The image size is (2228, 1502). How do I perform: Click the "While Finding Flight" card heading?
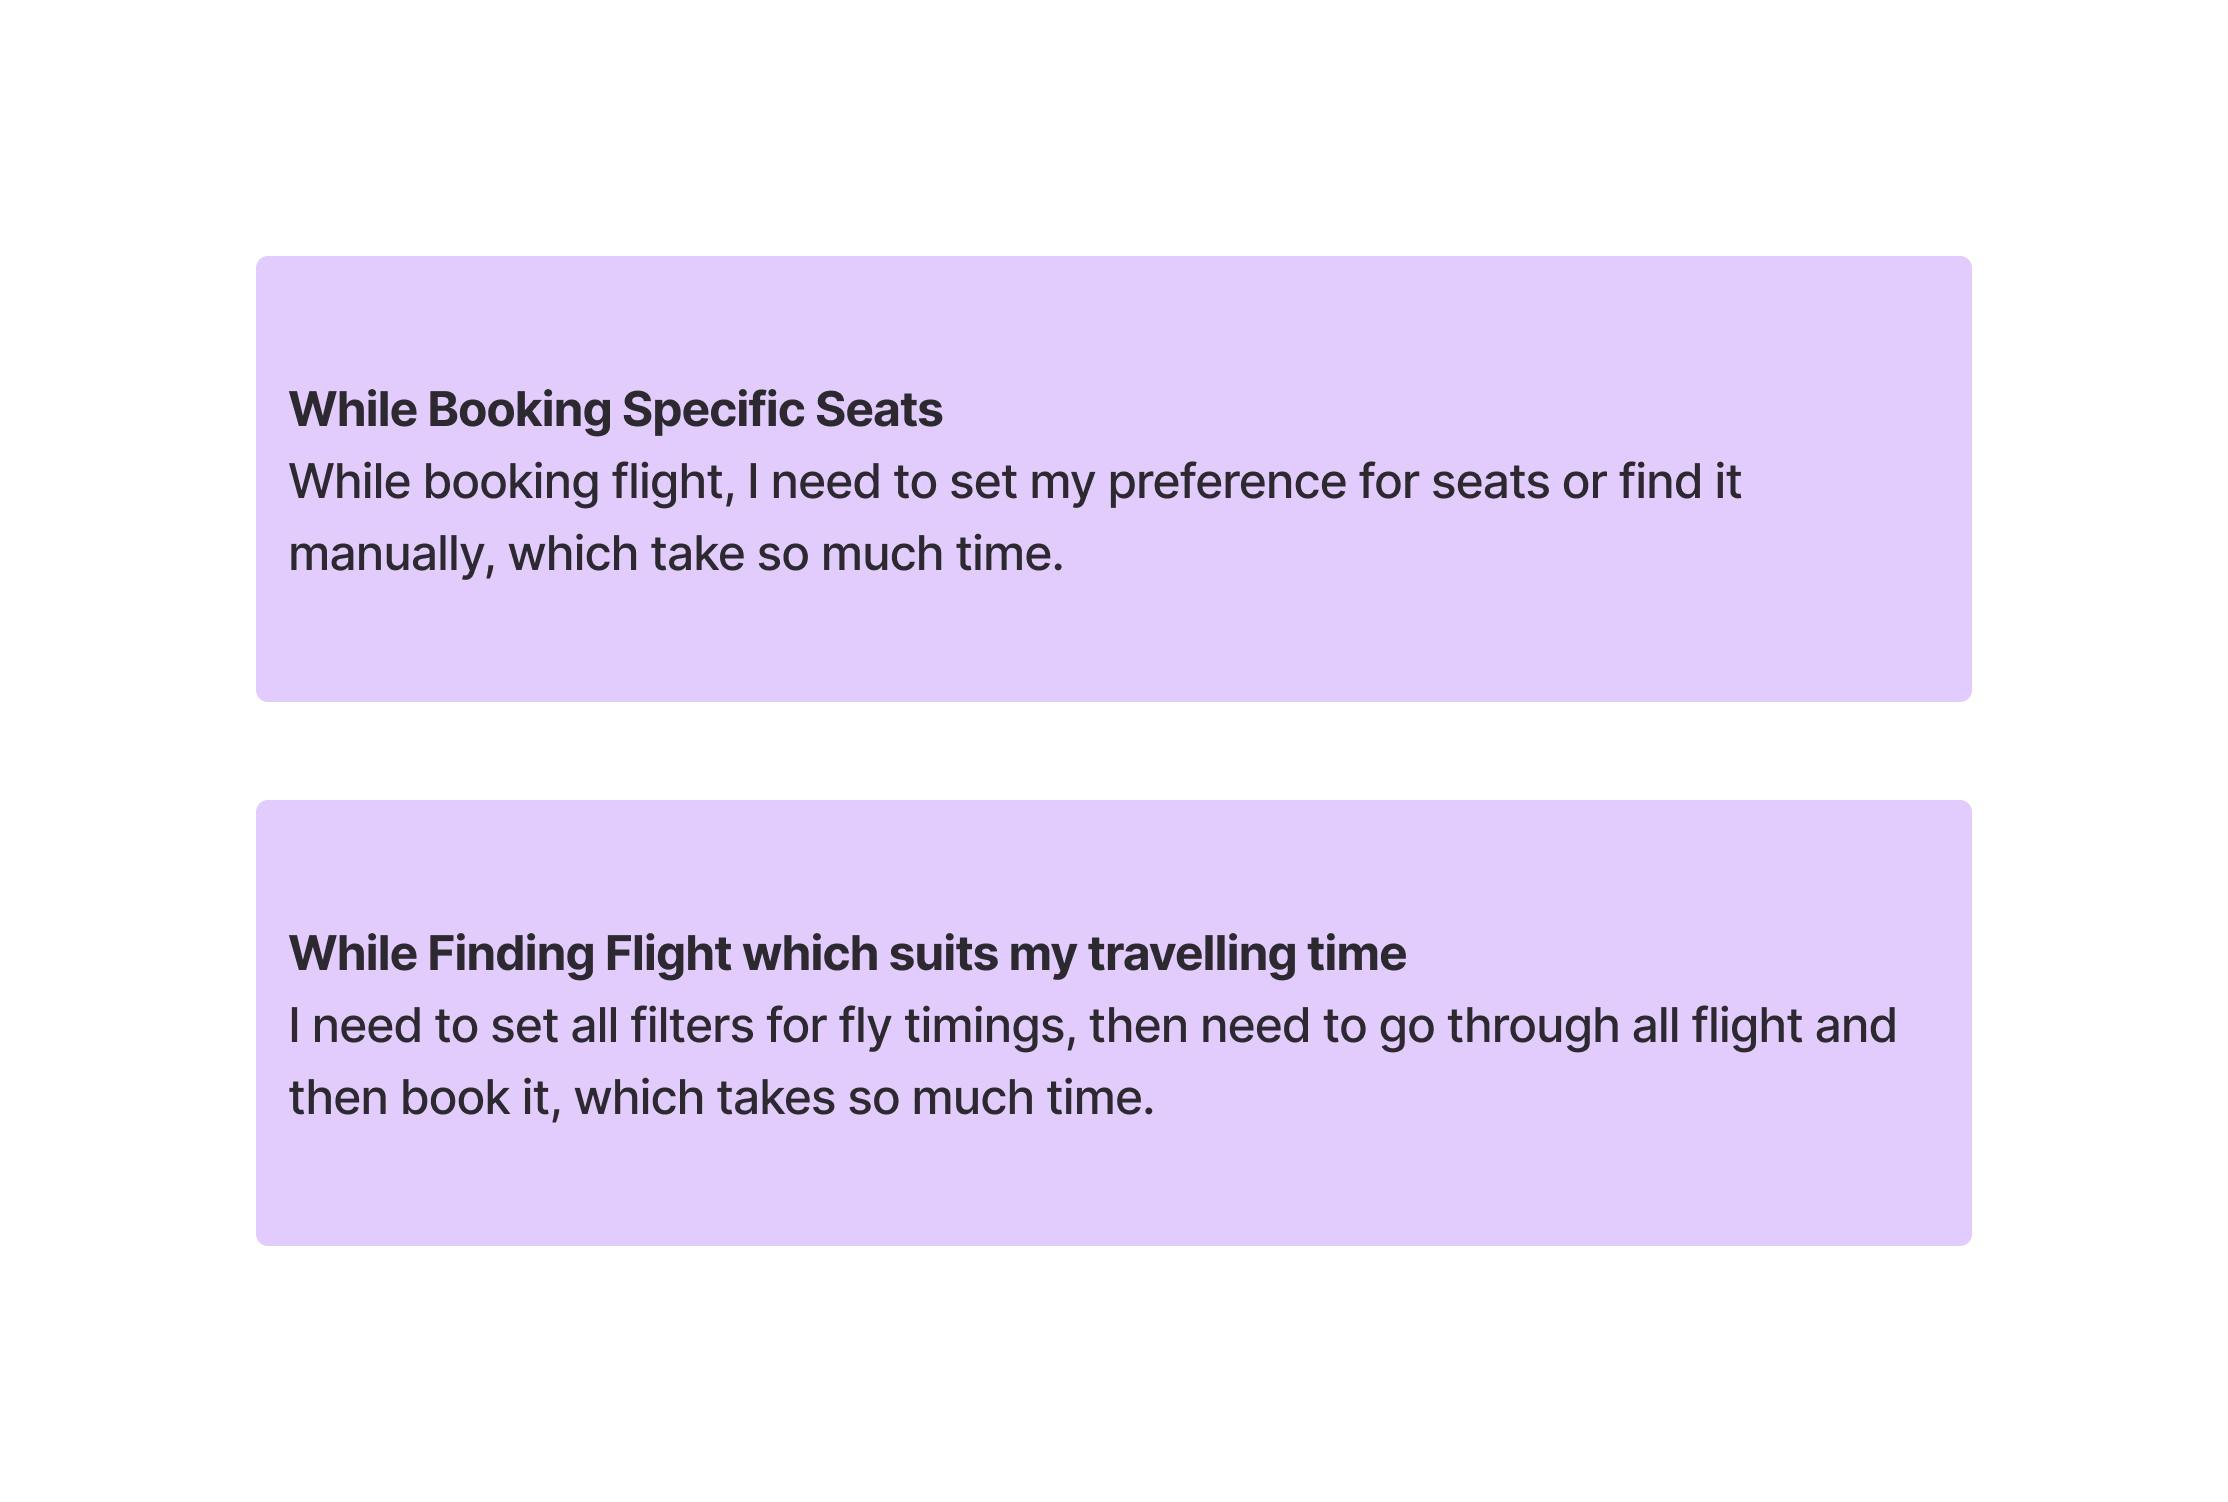point(846,954)
